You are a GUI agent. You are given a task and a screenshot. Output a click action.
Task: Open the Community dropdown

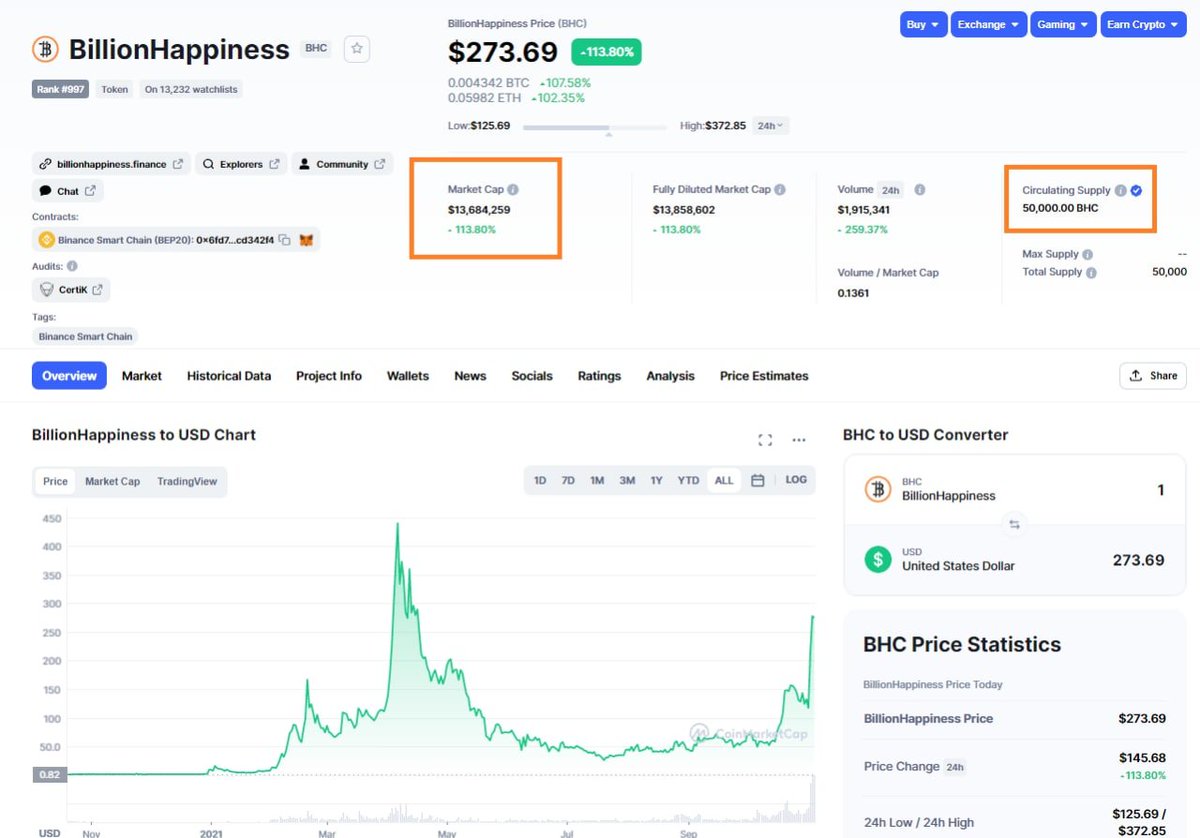click(x=342, y=164)
